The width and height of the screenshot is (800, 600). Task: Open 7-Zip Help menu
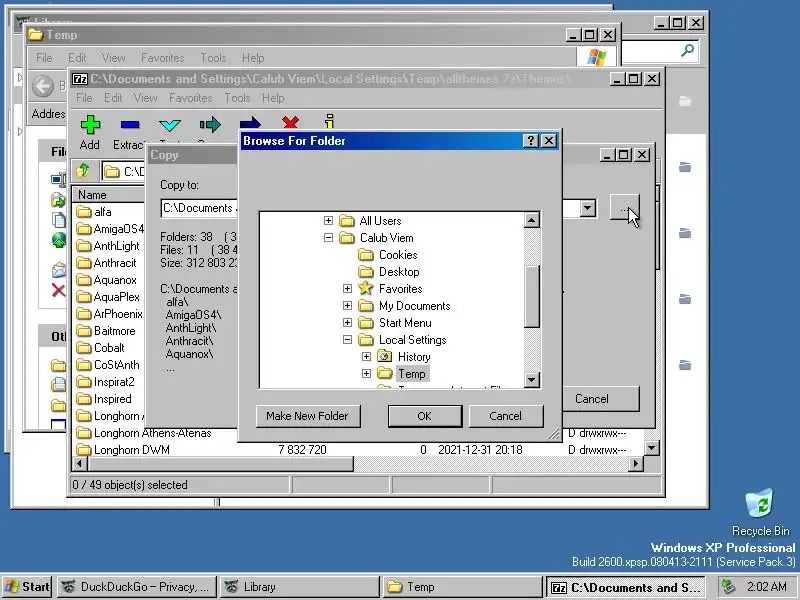pos(273,98)
